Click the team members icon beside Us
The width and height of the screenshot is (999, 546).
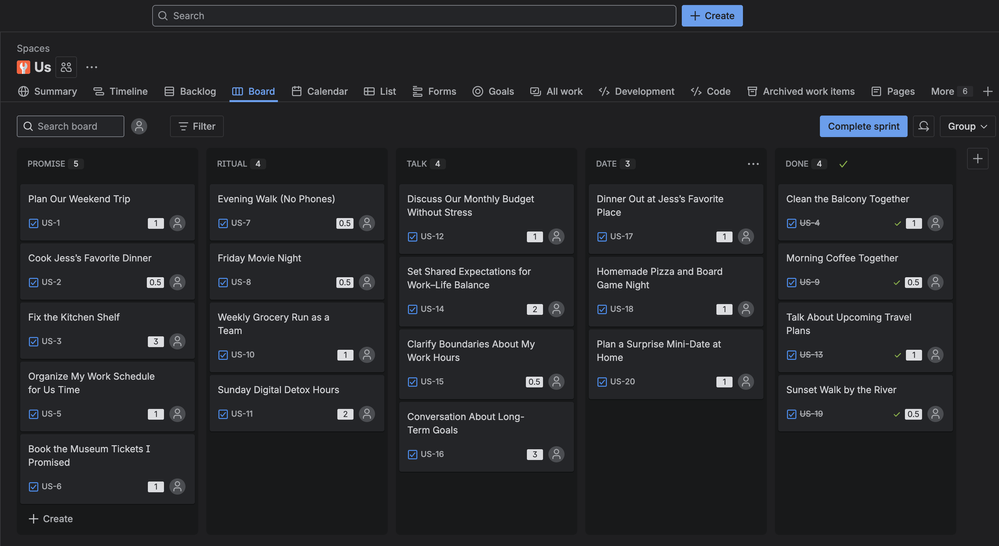(66, 67)
